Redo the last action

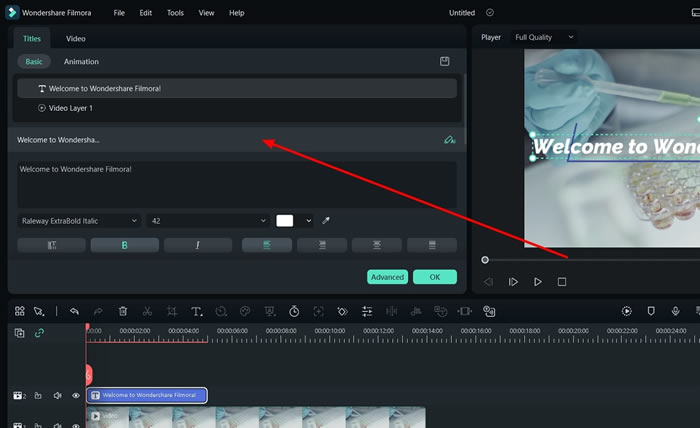click(98, 311)
